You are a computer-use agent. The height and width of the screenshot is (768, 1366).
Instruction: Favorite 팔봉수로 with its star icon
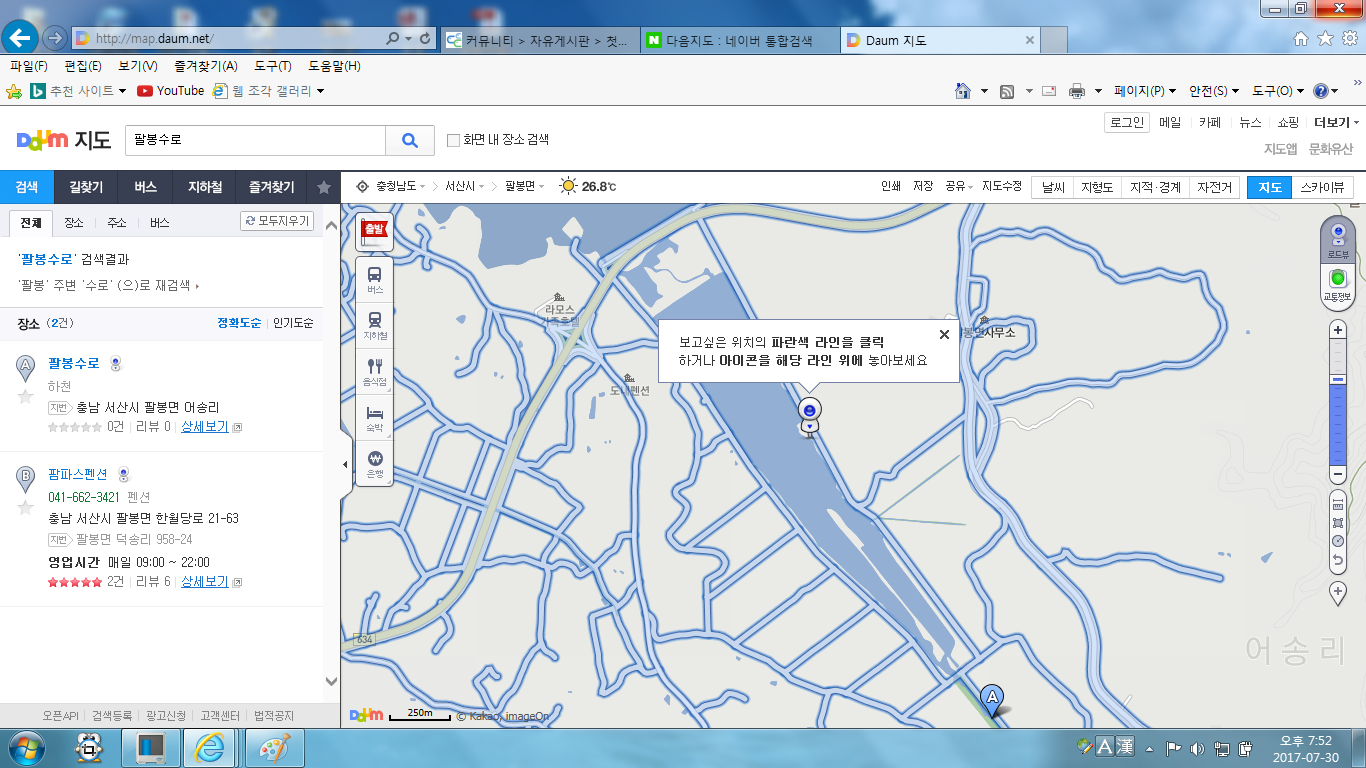click(25, 397)
